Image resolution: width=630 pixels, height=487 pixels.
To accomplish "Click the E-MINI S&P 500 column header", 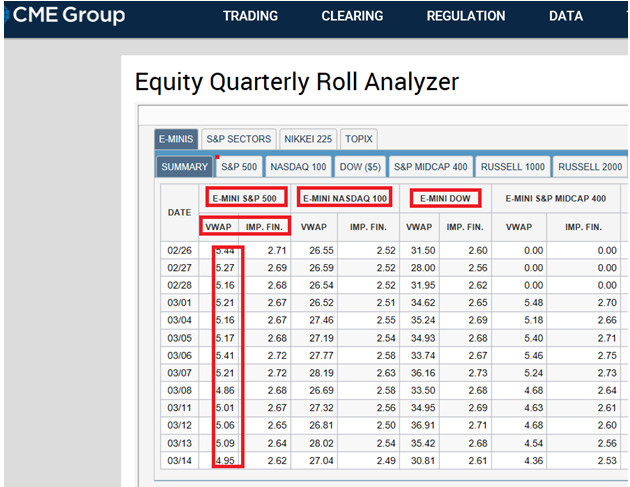I will 245,198.
